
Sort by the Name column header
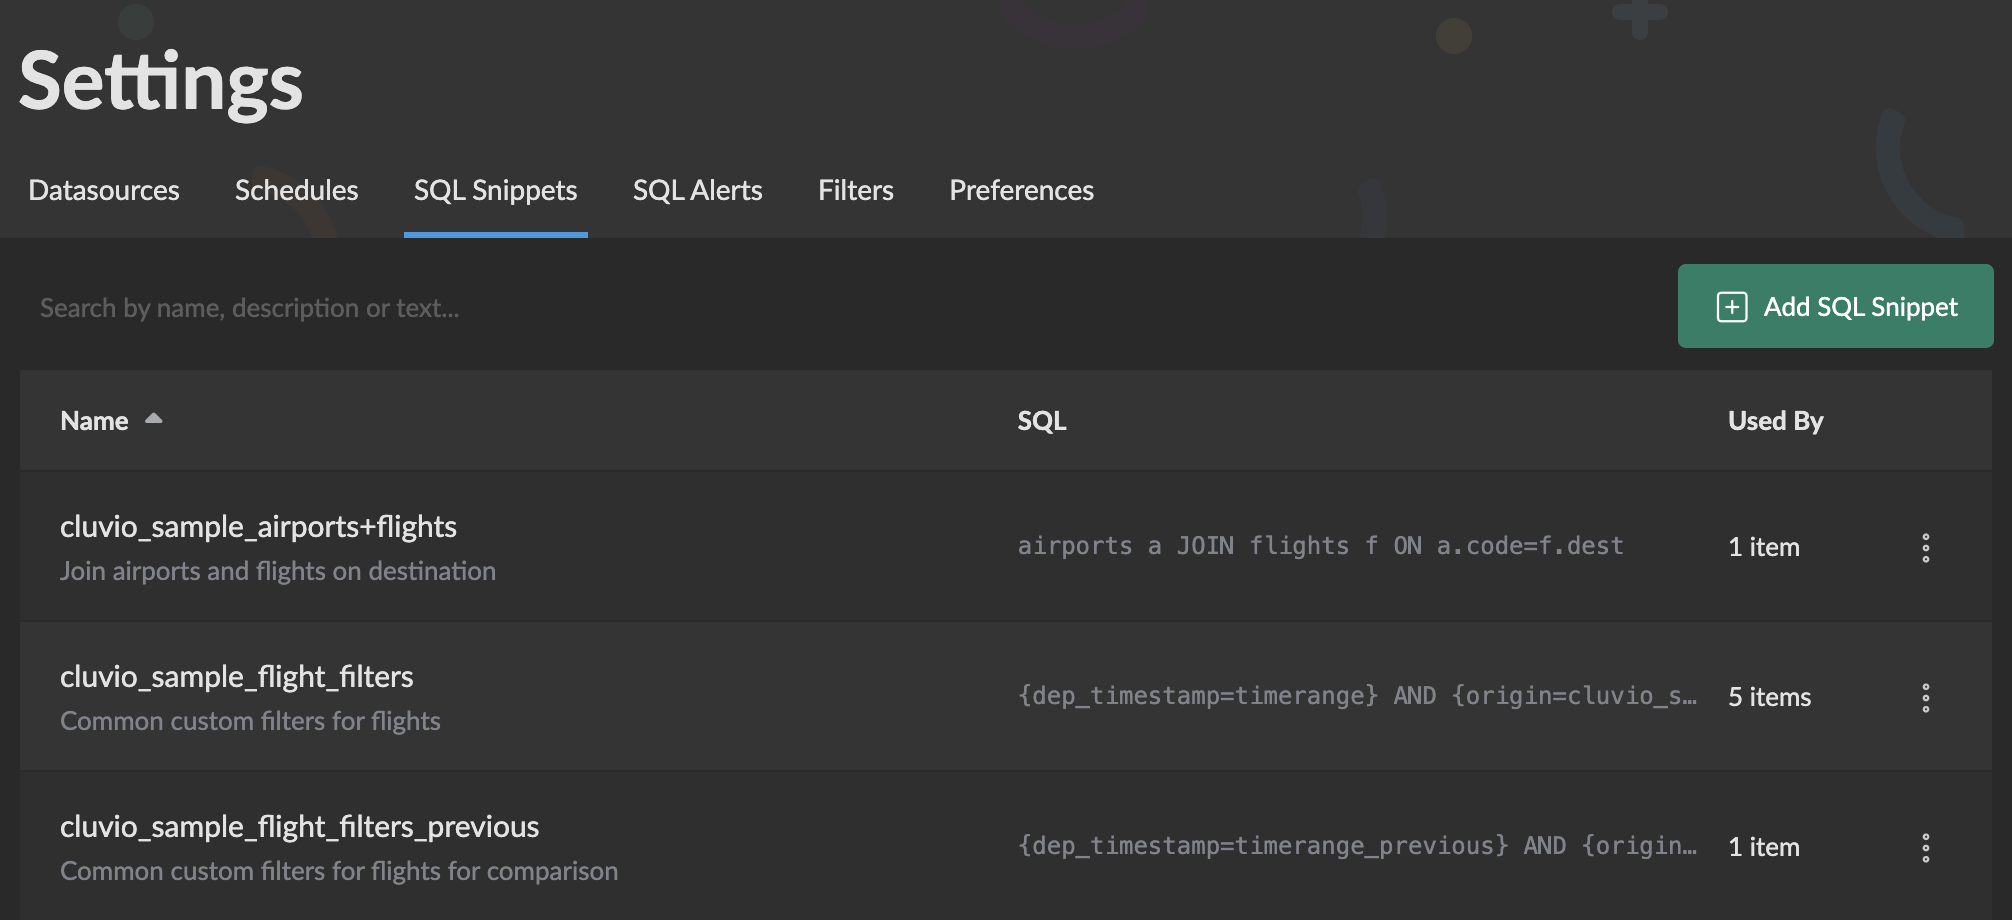point(94,421)
